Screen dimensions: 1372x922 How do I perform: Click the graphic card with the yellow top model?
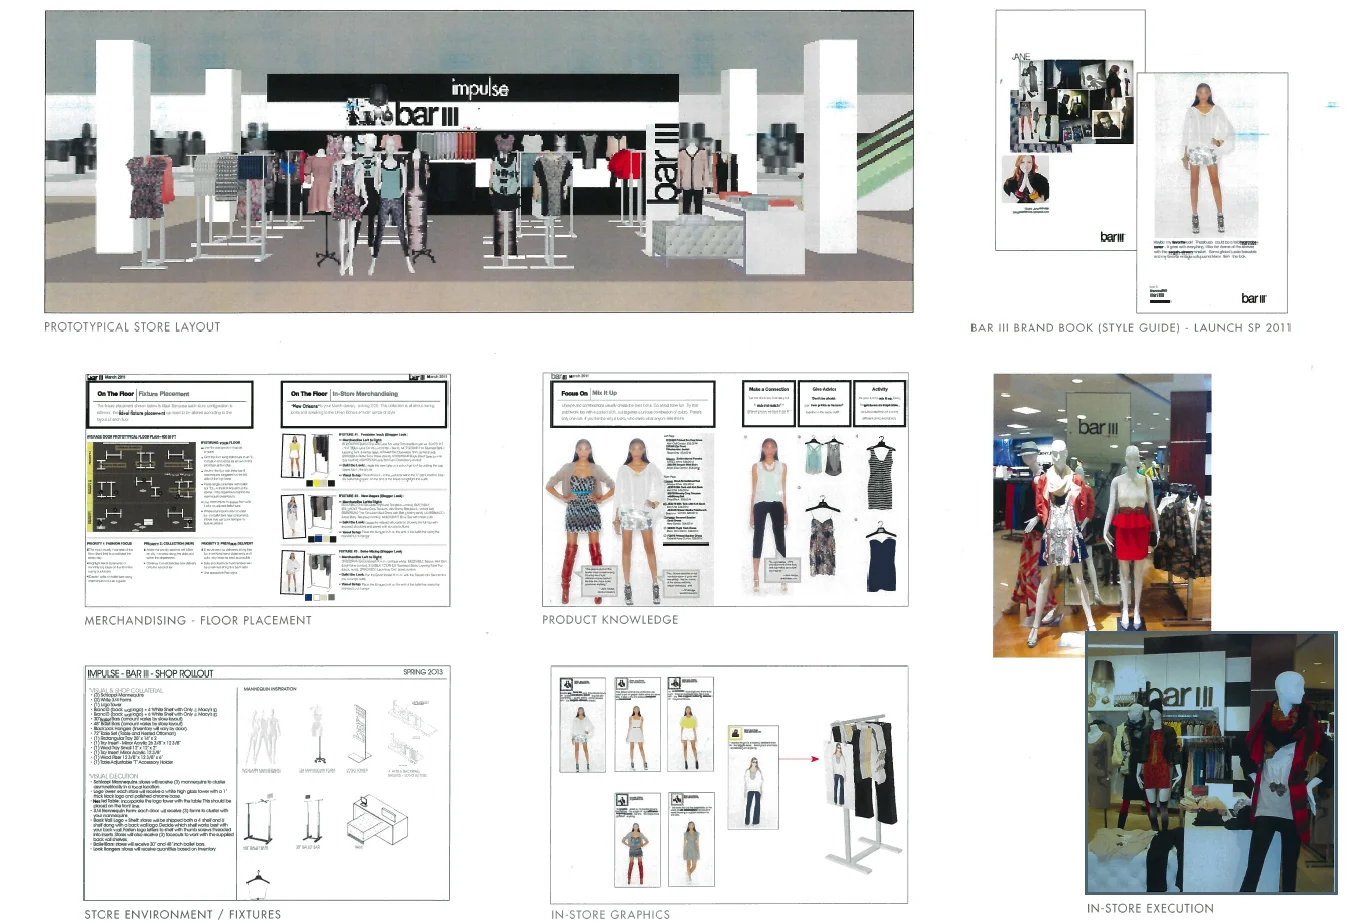tap(690, 724)
